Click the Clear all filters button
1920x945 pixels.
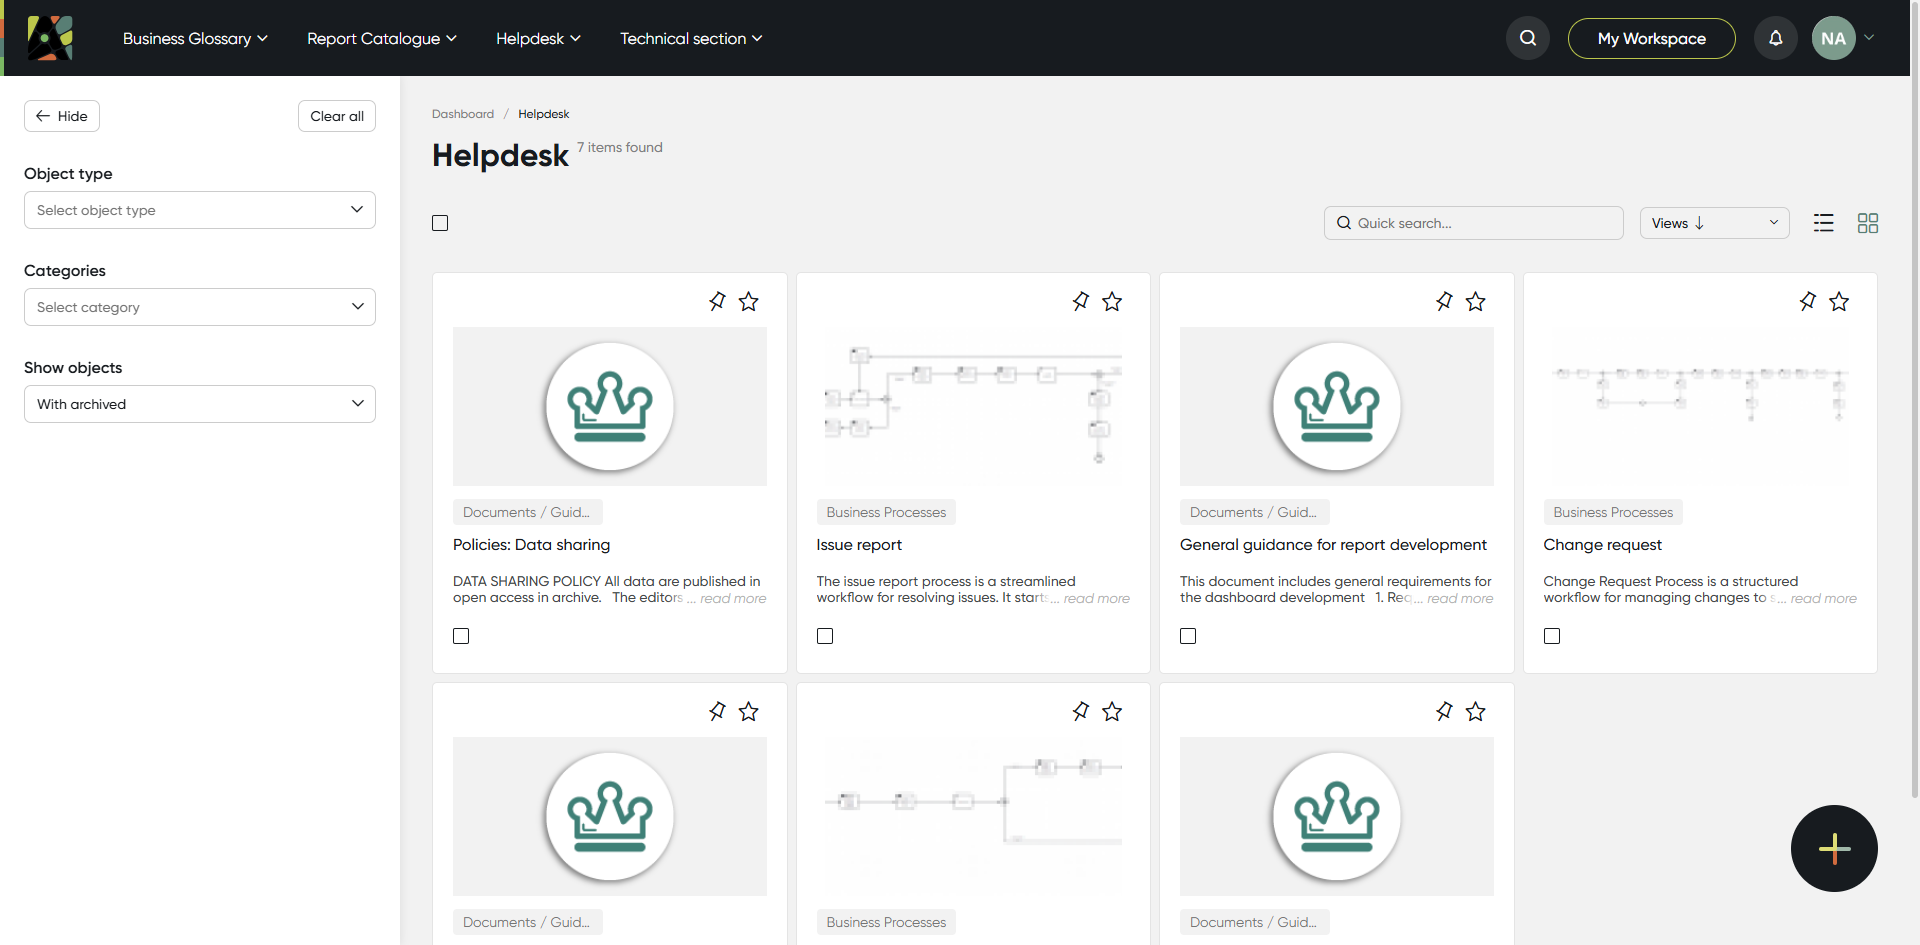(x=337, y=116)
